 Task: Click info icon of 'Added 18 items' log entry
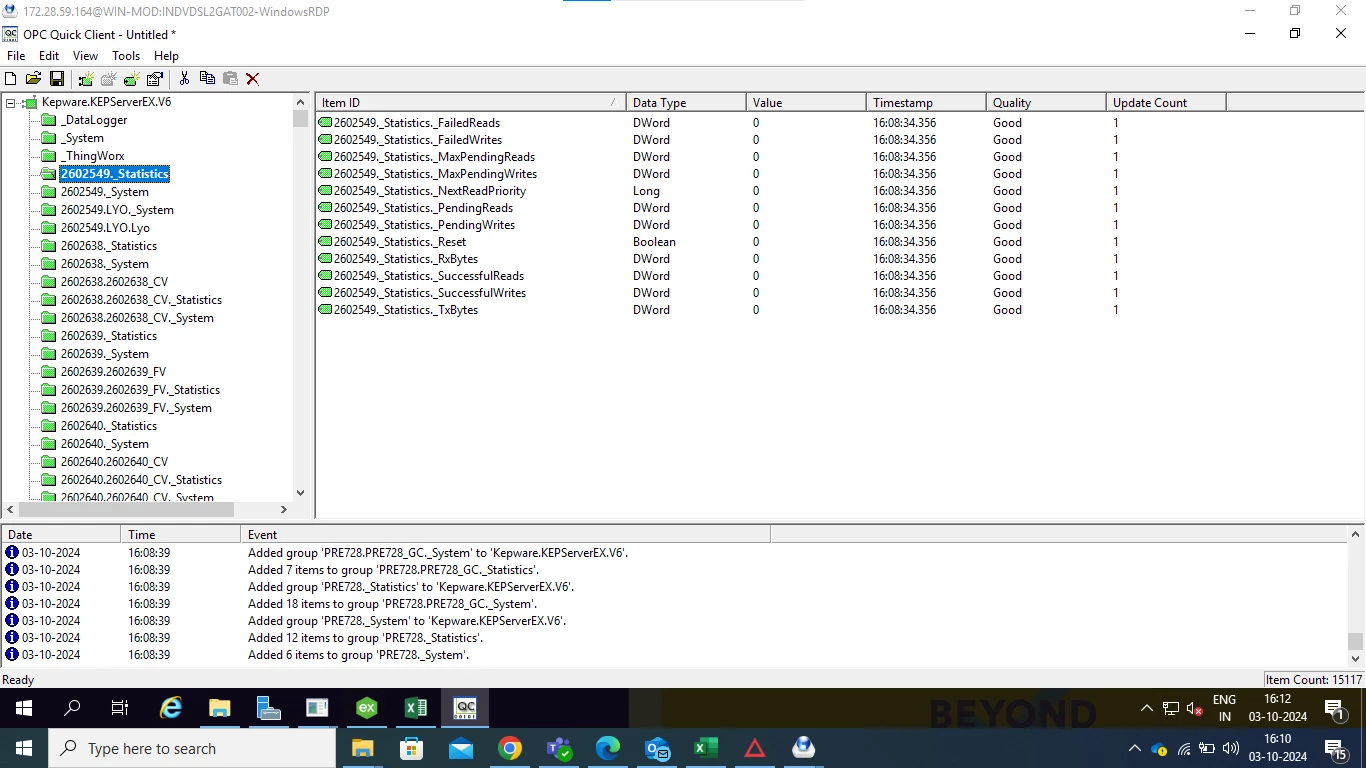12,604
